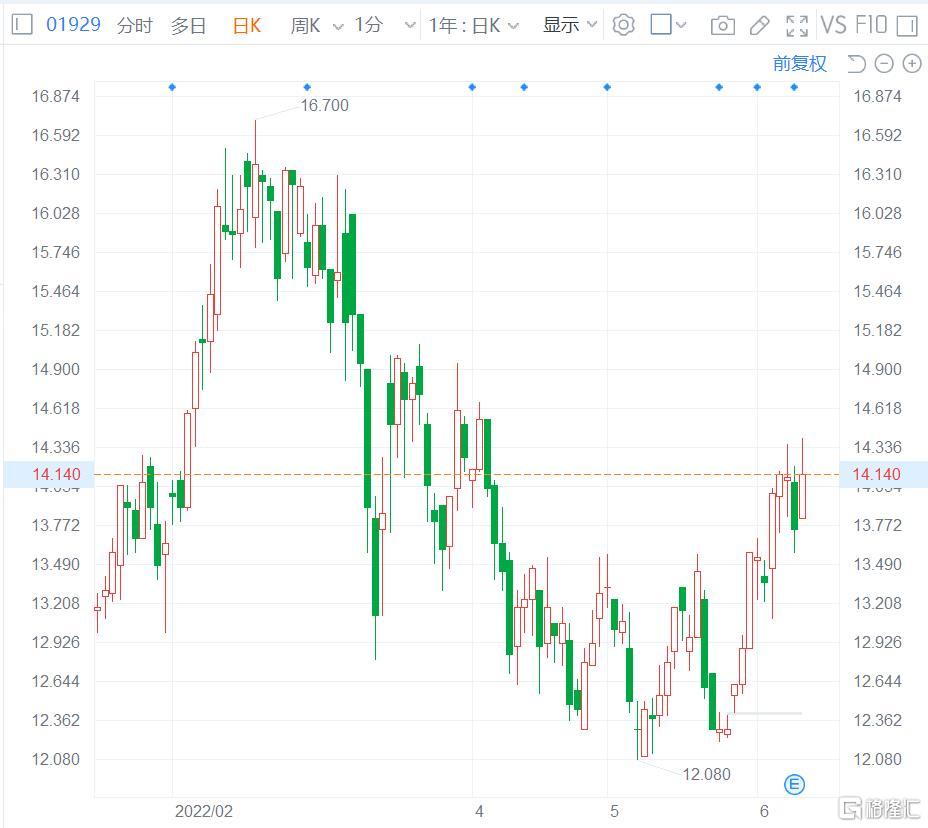Toggle the square layout box
928x828 pixels.
(661, 25)
